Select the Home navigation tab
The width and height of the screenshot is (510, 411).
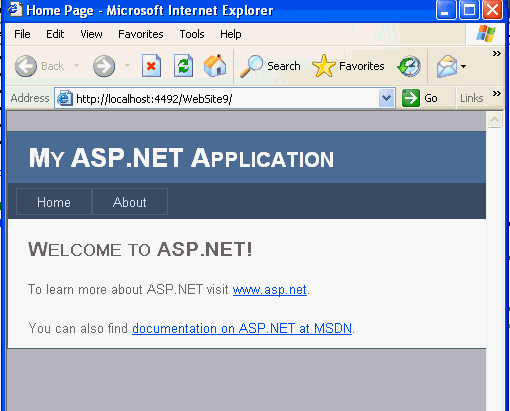pos(54,202)
